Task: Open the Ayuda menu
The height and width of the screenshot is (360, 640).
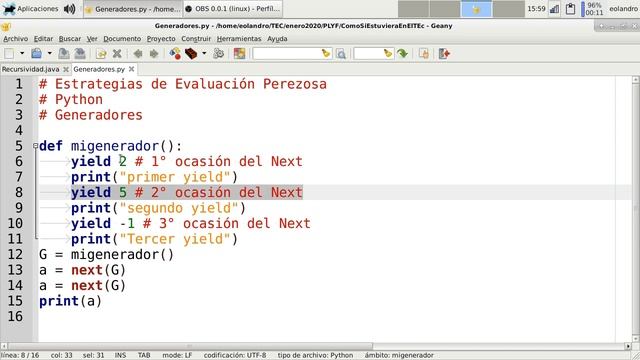Action: tap(277, 39)
